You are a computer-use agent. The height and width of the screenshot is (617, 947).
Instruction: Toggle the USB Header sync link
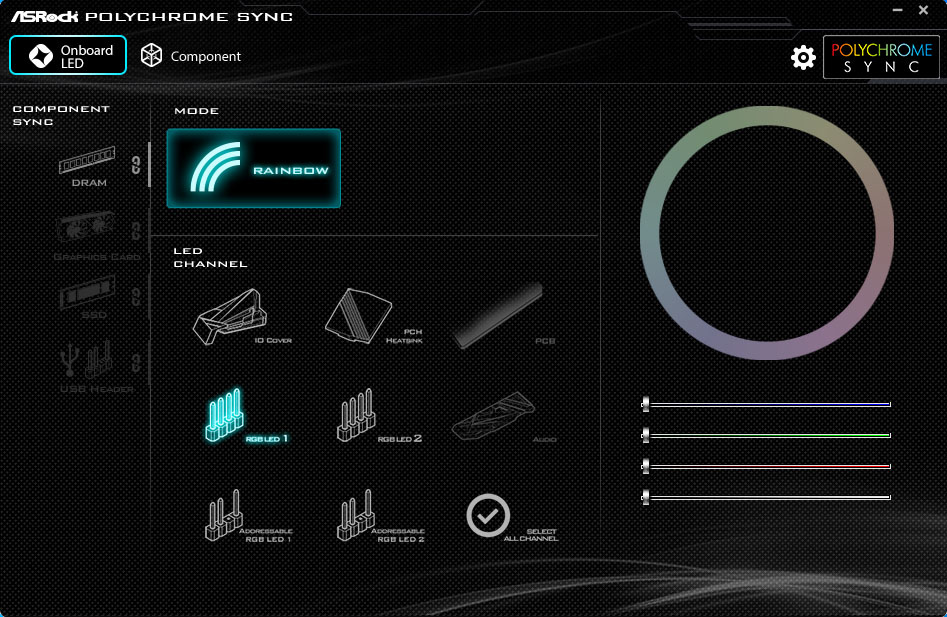tap(136, 363)
